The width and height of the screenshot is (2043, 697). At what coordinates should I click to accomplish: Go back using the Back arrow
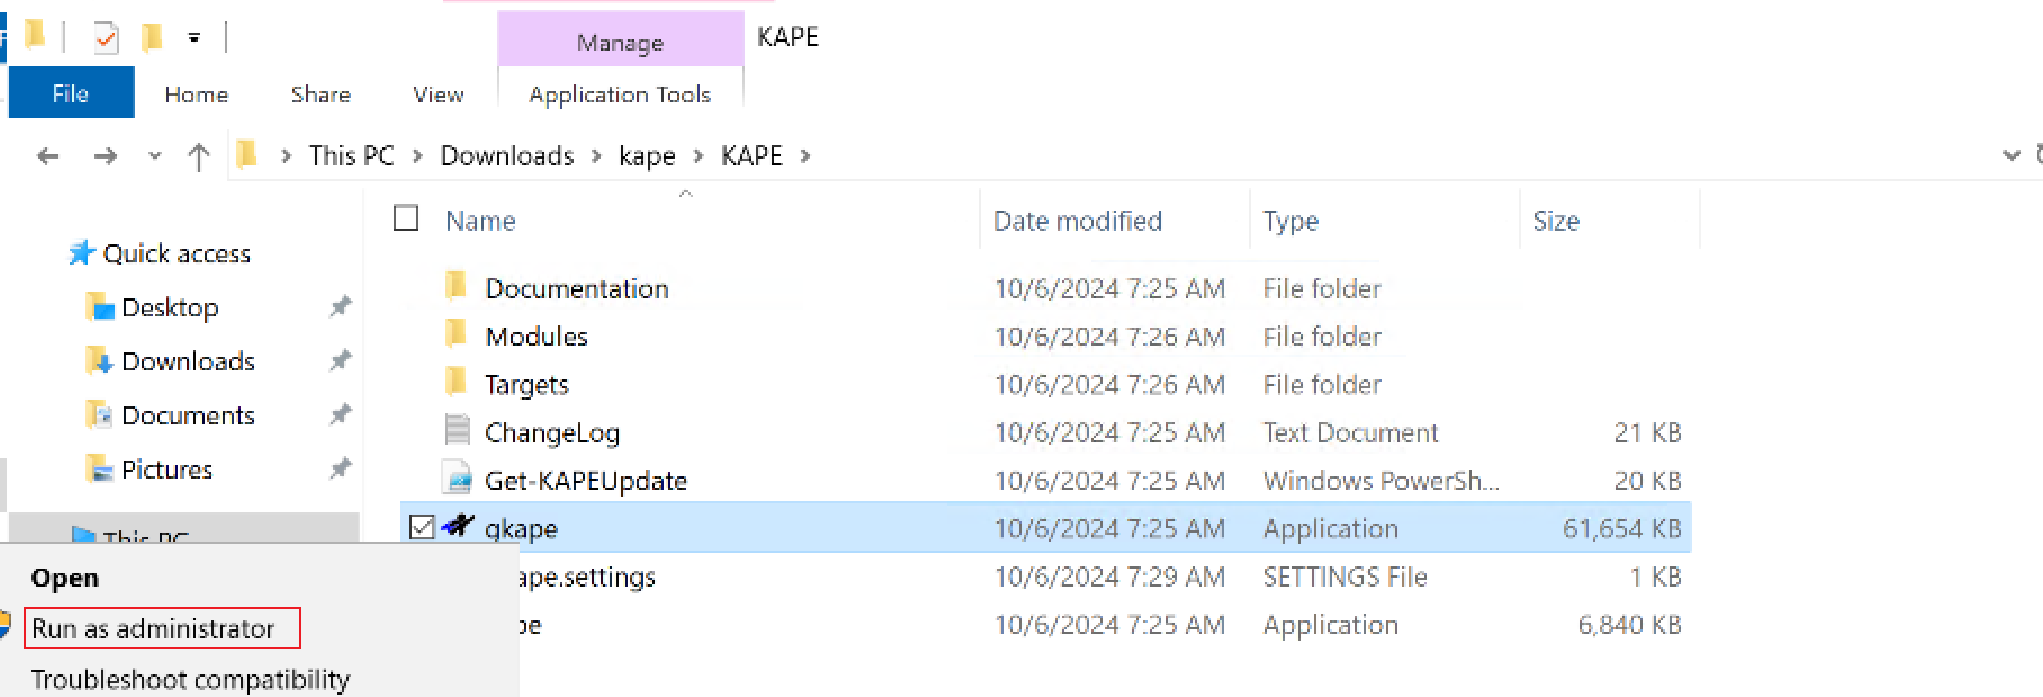pyautogui.click(x=47, y=156)
